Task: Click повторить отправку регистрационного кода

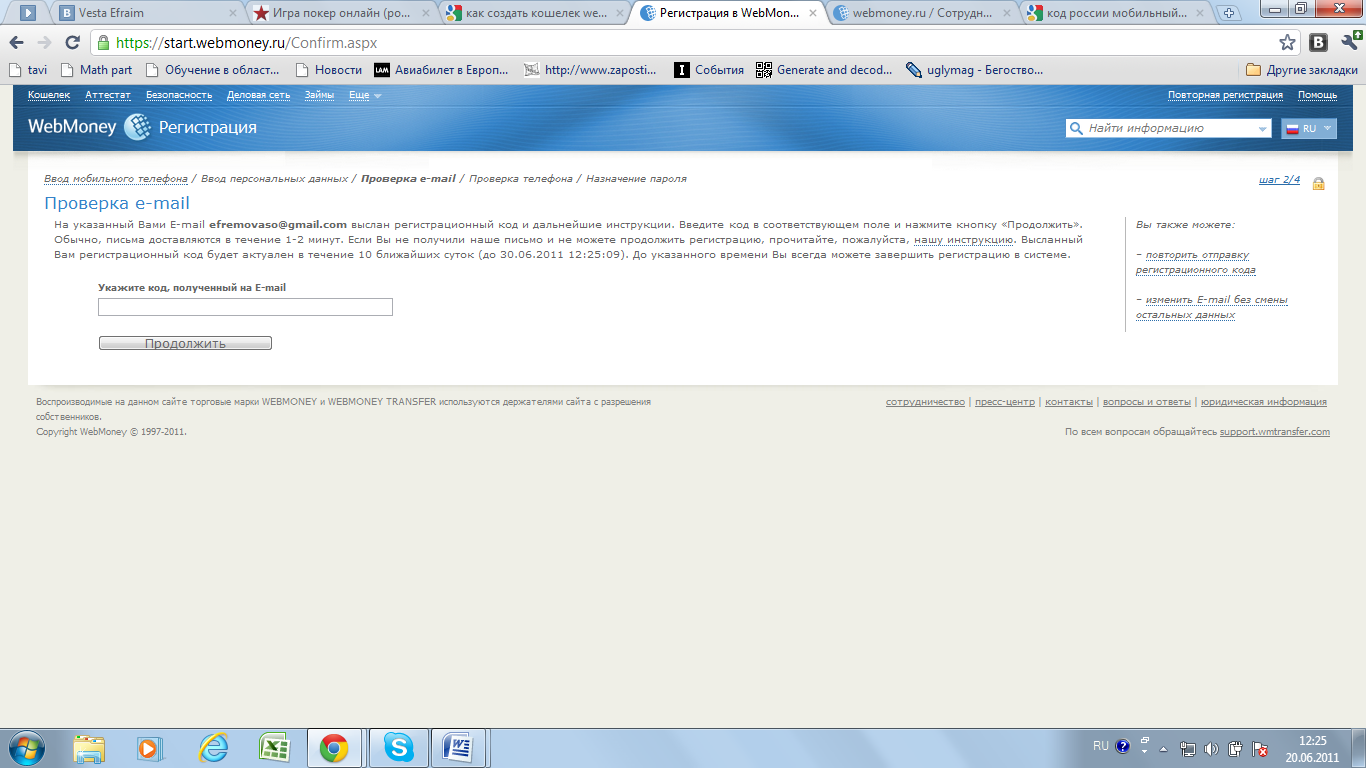Action: (x=1195, y=263)
